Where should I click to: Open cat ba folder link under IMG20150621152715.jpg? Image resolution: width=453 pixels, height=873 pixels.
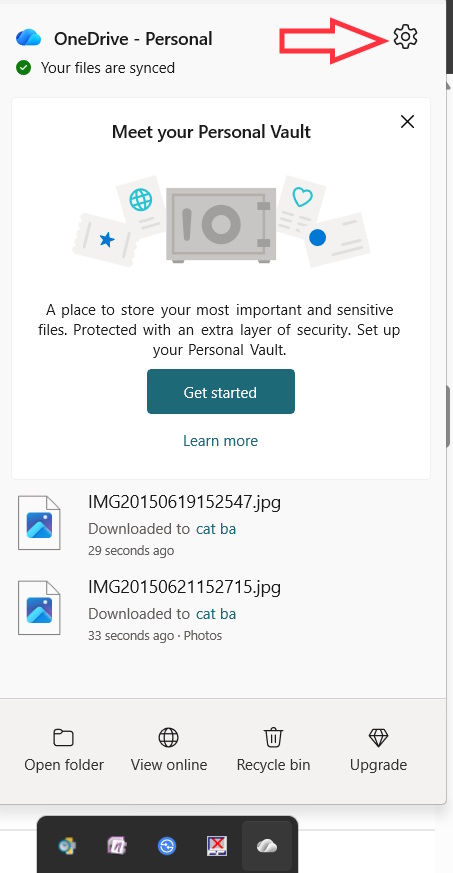point(216,614)
